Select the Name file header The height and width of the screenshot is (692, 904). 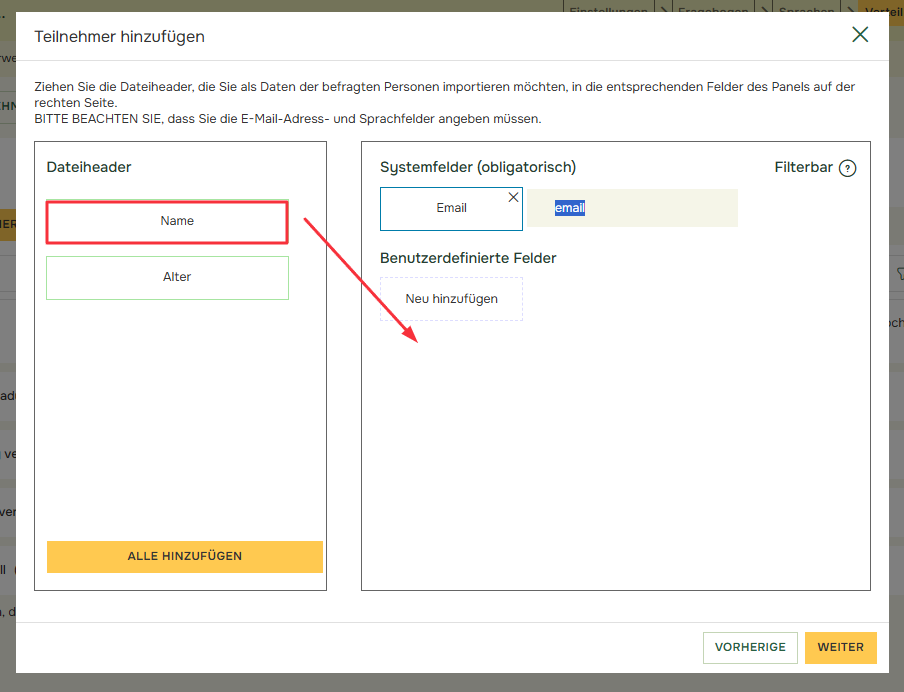(167, 222)
